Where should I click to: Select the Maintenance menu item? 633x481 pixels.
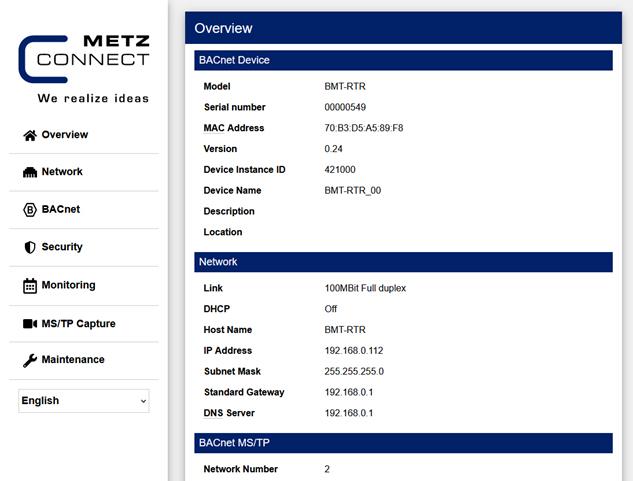[x=73, y=359]
